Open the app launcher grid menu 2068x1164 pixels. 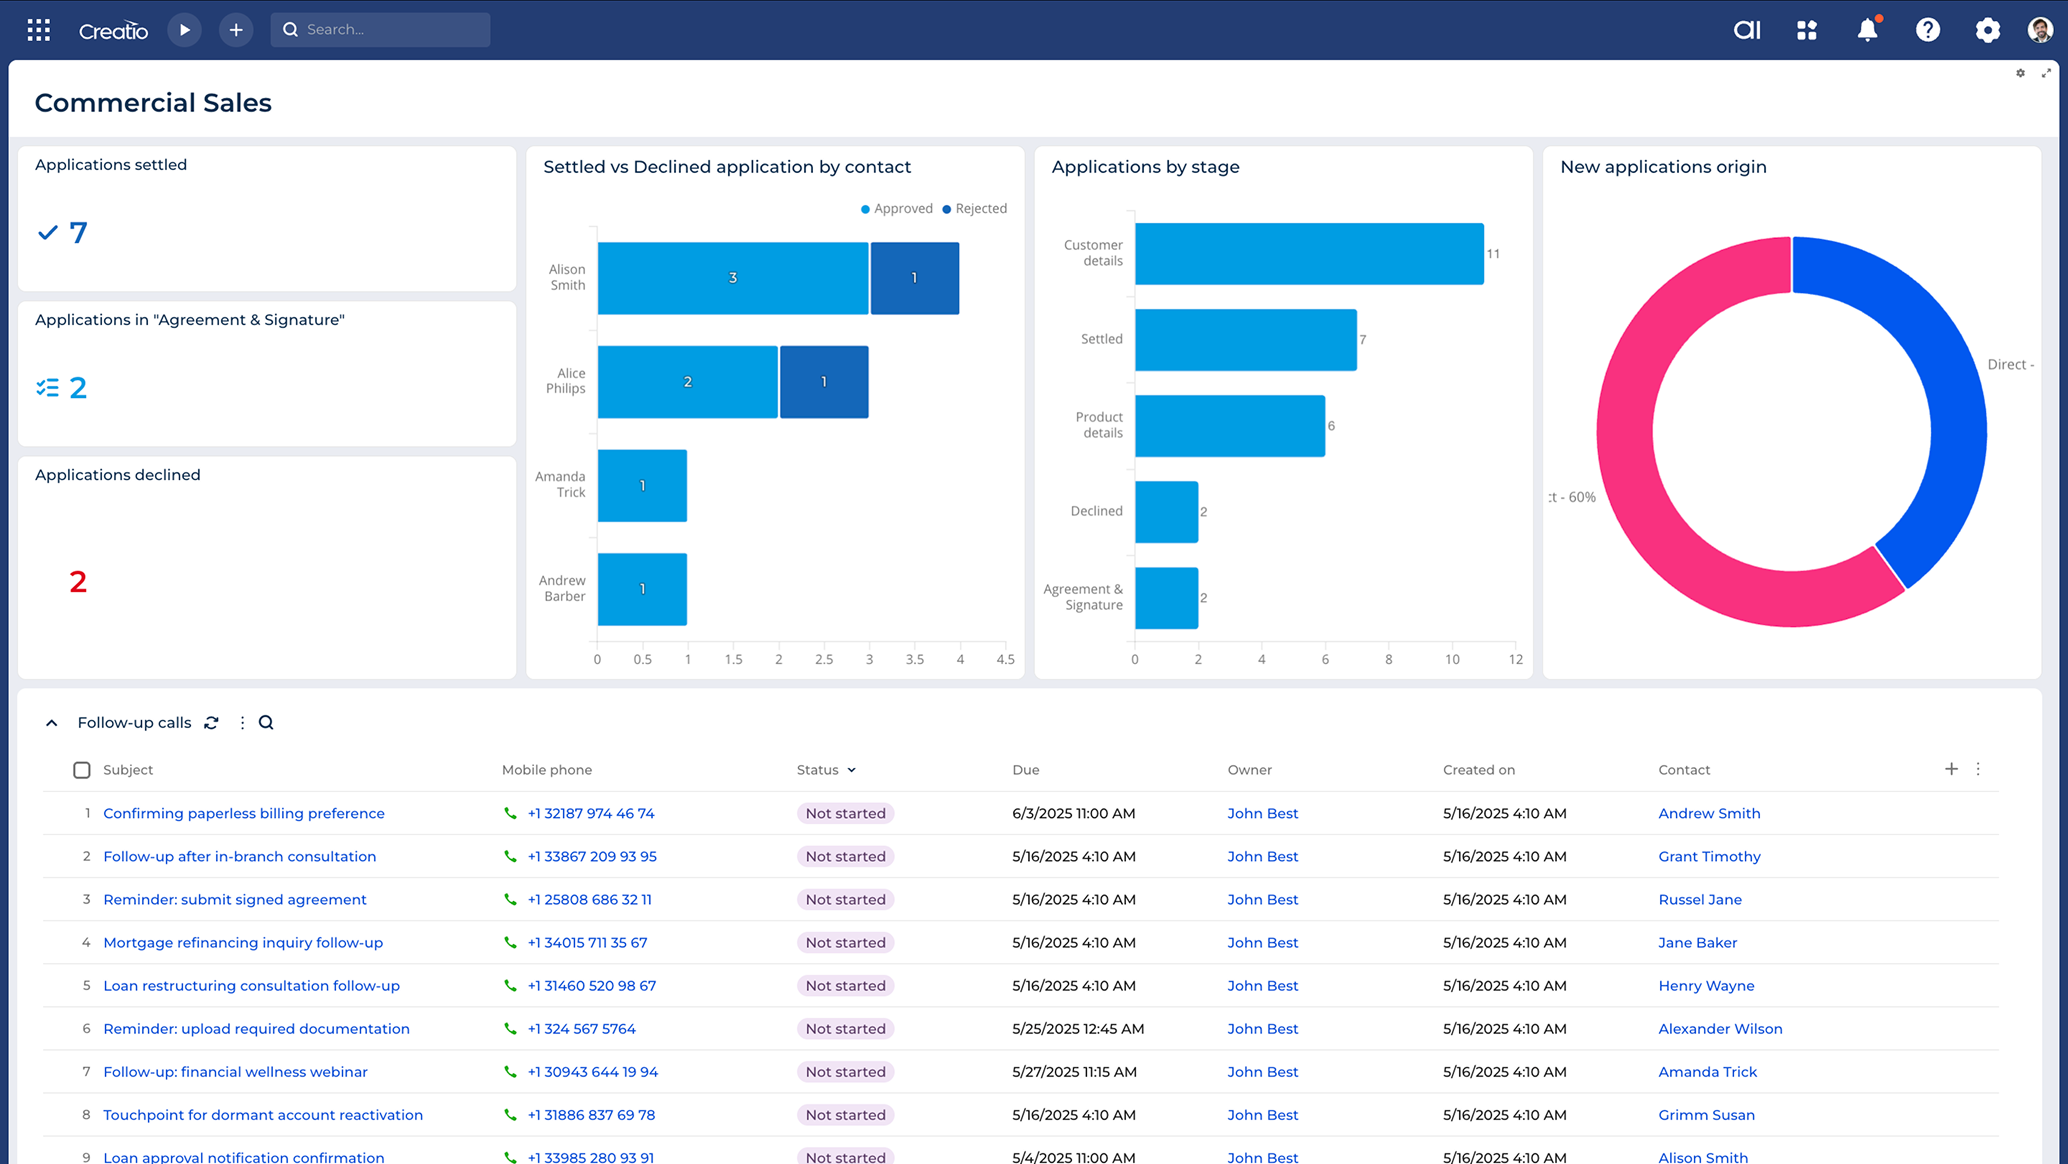39,30
